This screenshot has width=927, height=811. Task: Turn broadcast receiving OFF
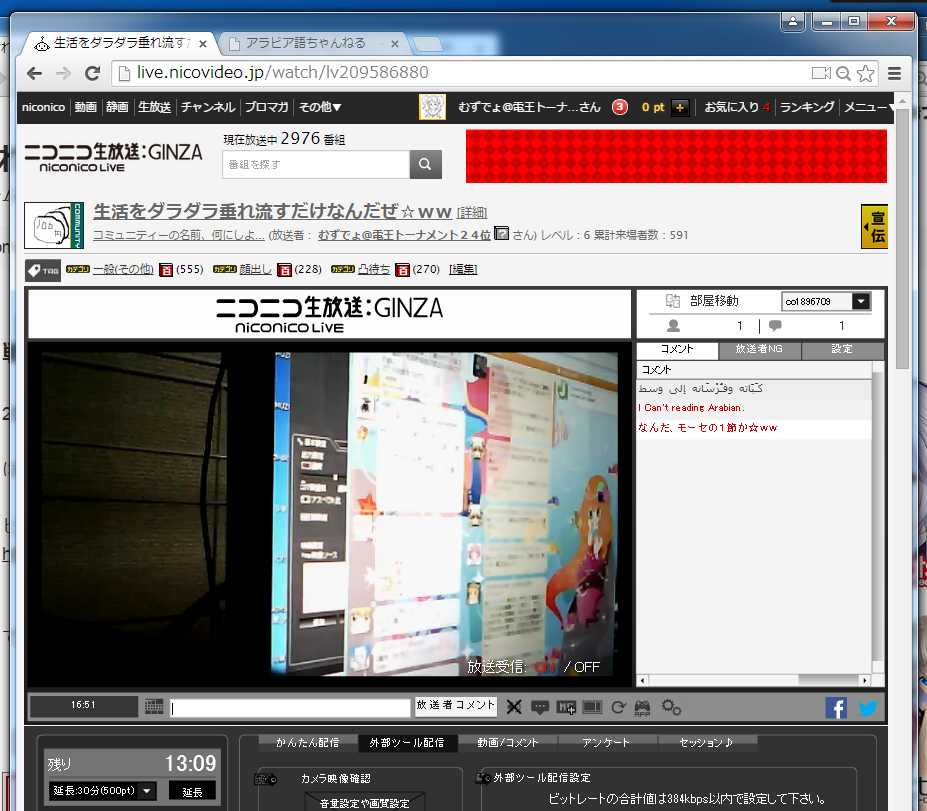(586, 667)
